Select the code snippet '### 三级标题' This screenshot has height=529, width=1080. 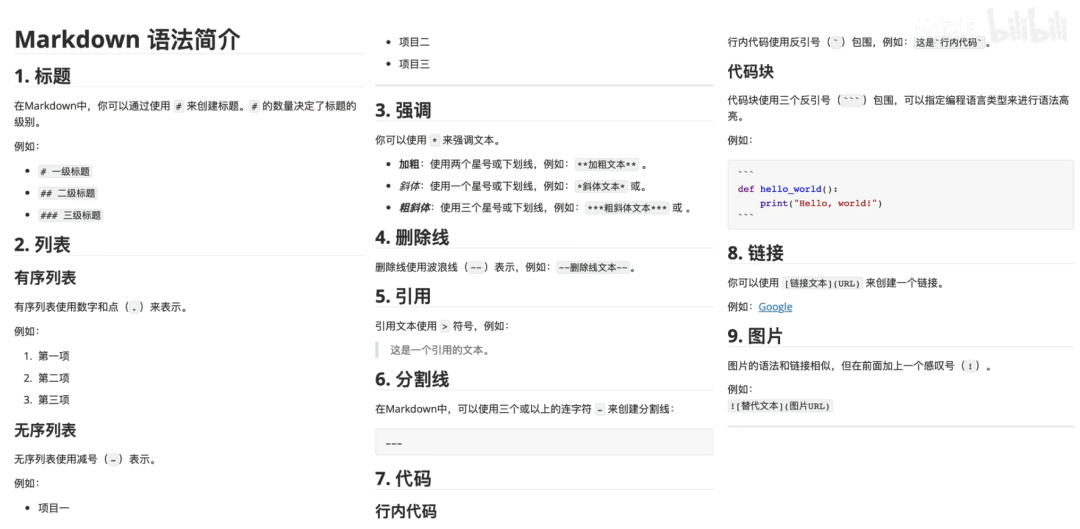click(x=71, y=216)
